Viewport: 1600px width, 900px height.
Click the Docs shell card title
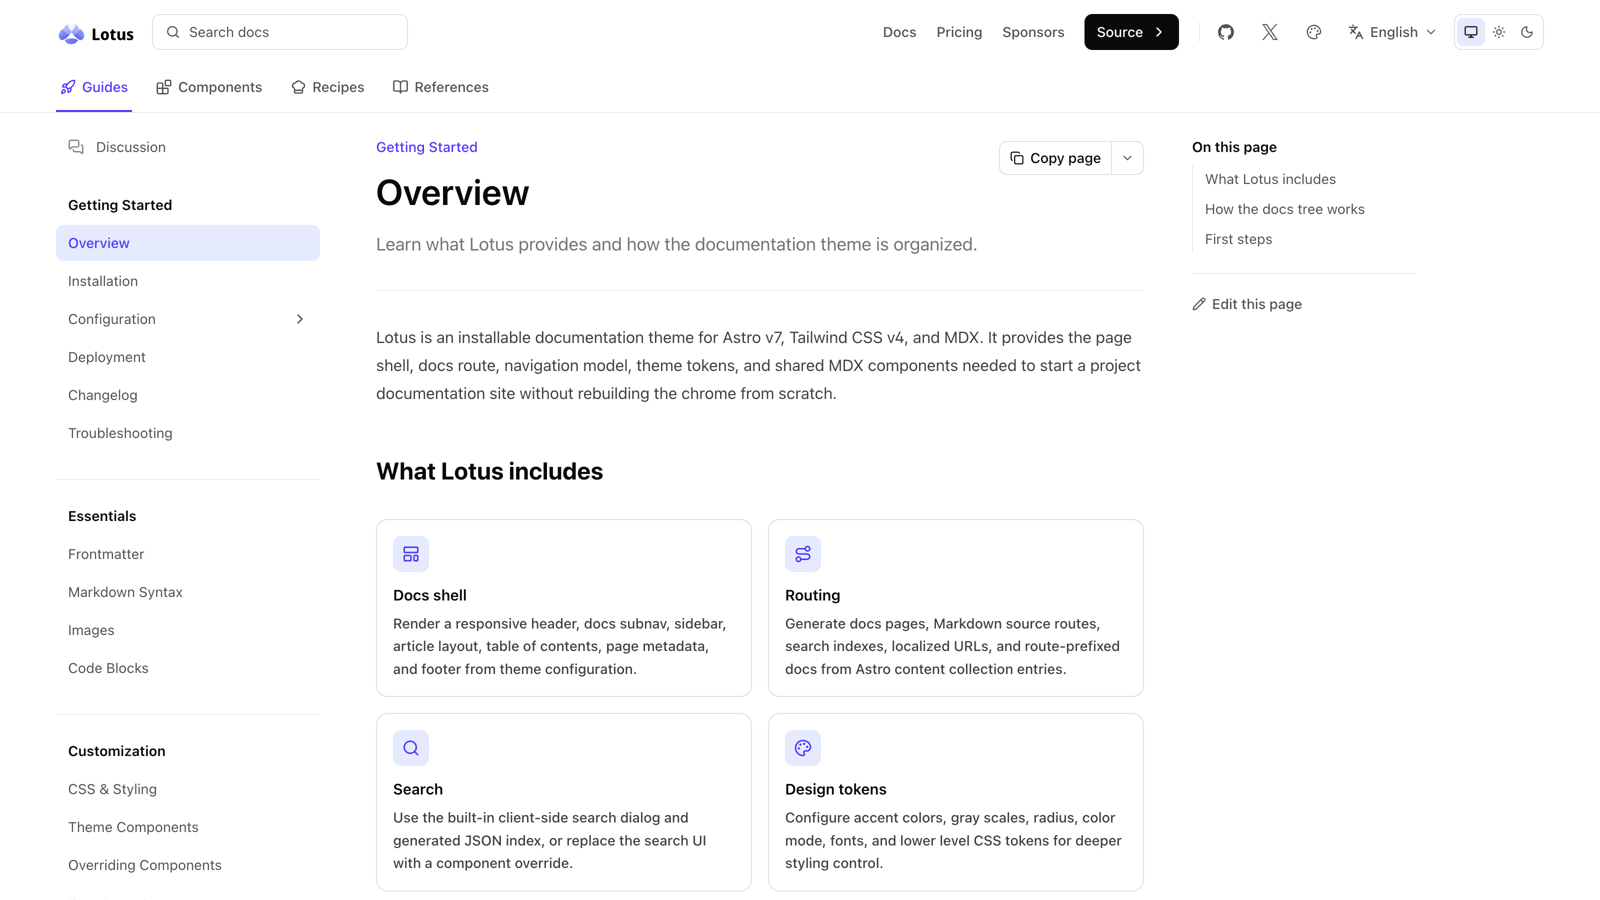[430, 595]
